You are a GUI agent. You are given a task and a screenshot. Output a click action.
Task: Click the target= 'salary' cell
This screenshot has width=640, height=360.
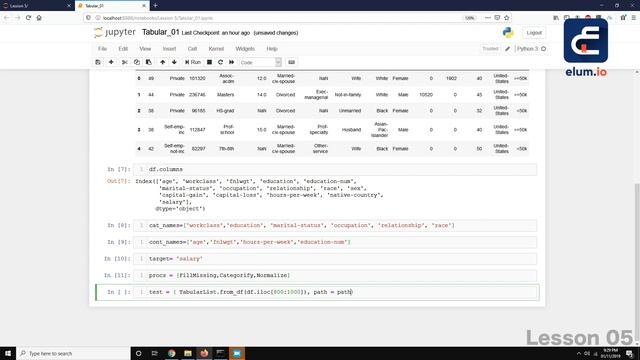click(x=334, y=259)
